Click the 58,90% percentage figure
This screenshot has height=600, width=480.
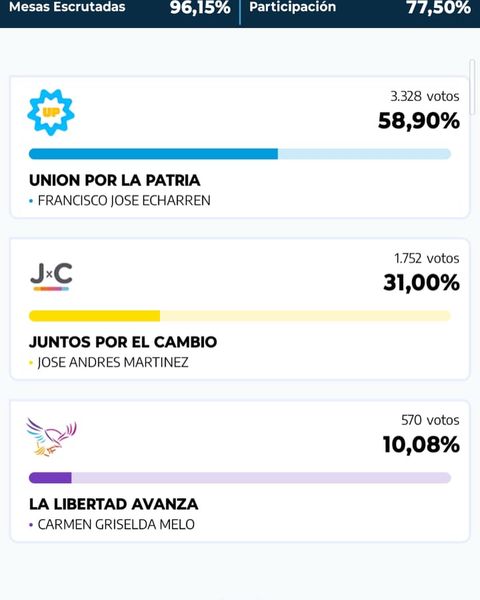[x=419, y=121]
